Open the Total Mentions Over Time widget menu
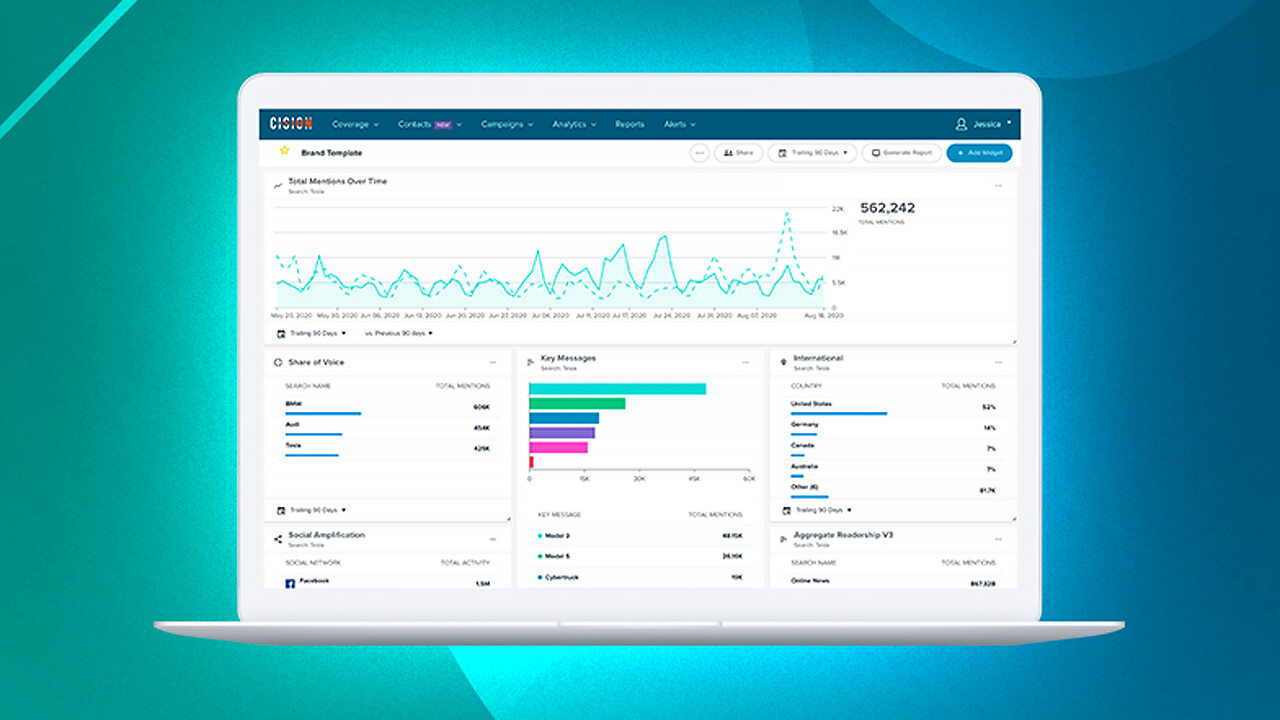Image resolution: width=1280 pixels, height=720 pixels. tap(998, 185)
